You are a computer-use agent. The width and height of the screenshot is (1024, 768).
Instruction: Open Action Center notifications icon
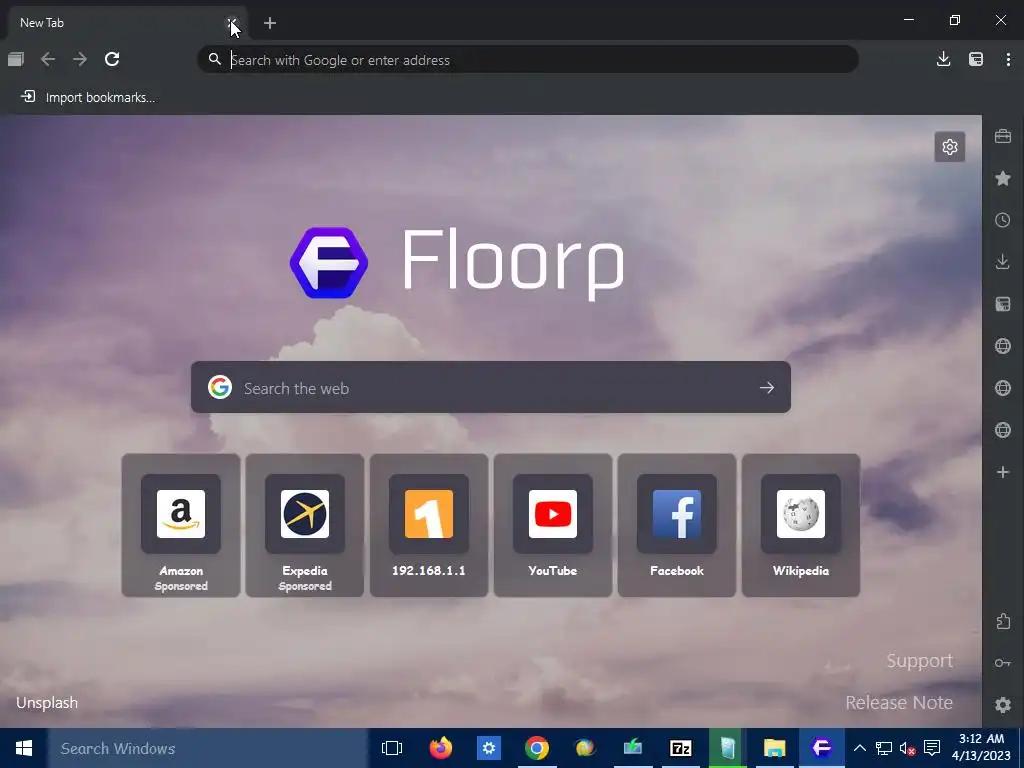click(932, 748)
